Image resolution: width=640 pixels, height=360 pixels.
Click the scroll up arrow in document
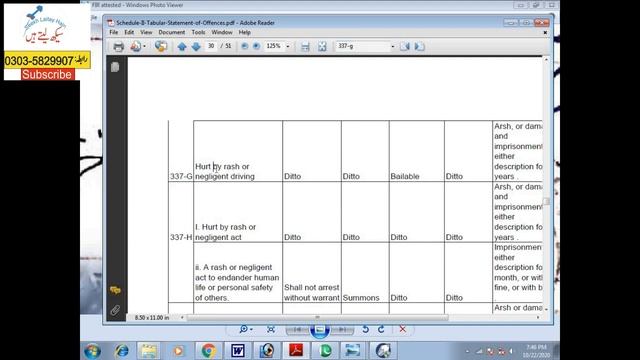click(x=546, y=60)
